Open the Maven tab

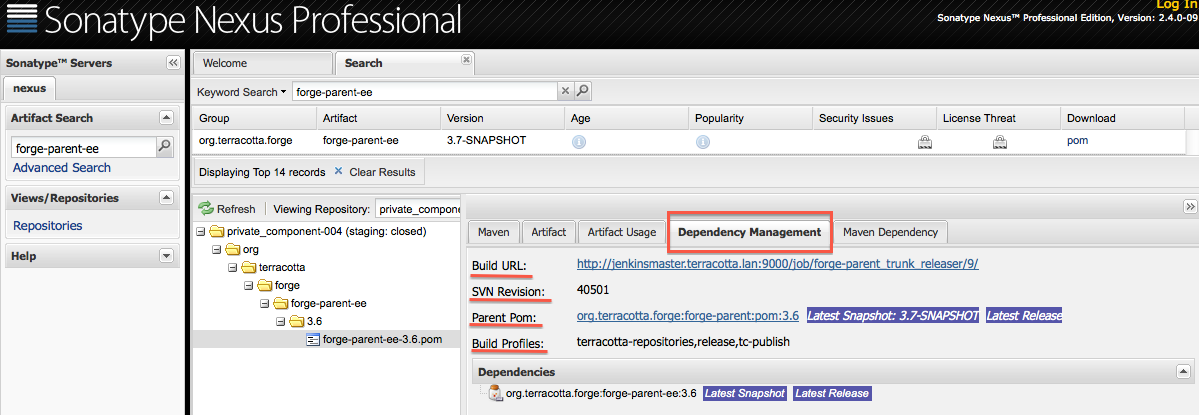[x=494, y=232]
